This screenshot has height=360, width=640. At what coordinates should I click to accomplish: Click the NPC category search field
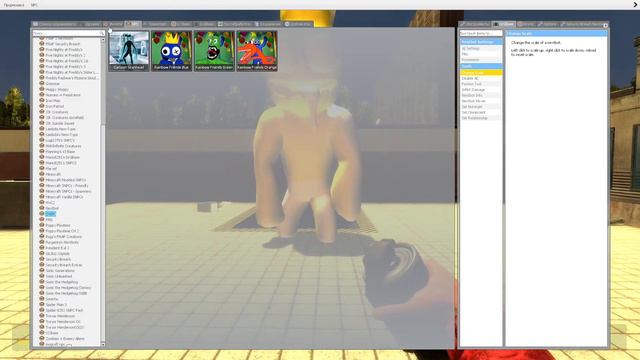pos(69,33)
